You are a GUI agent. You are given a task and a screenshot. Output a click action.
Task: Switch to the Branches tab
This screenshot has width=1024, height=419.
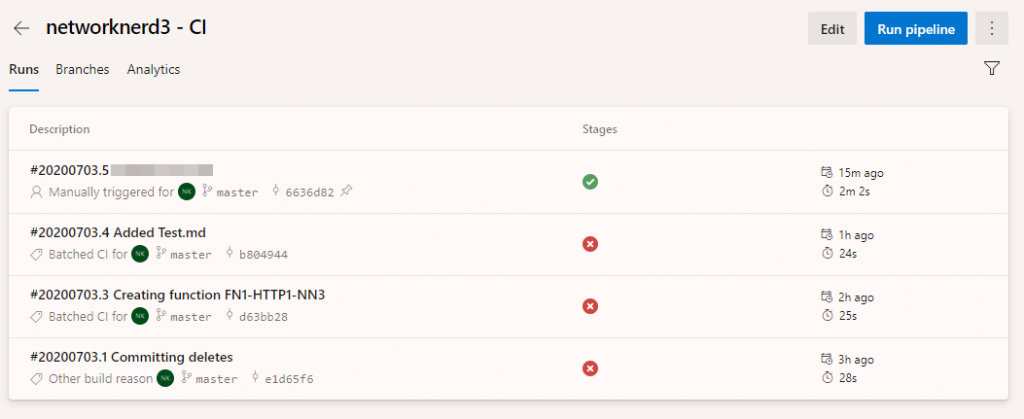pos(82,69)
